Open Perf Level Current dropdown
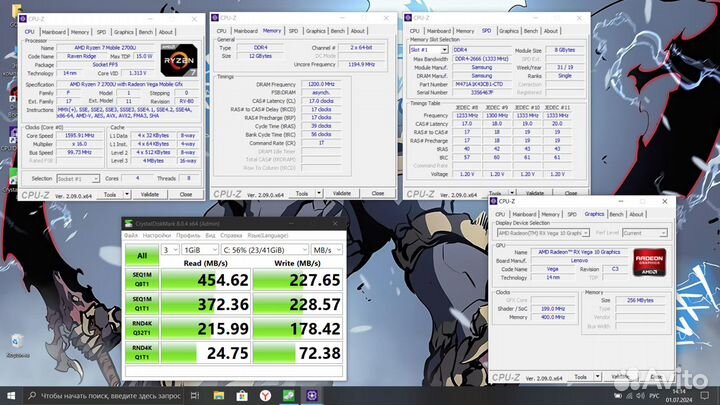720x405 pixels. tap(645, 233)
